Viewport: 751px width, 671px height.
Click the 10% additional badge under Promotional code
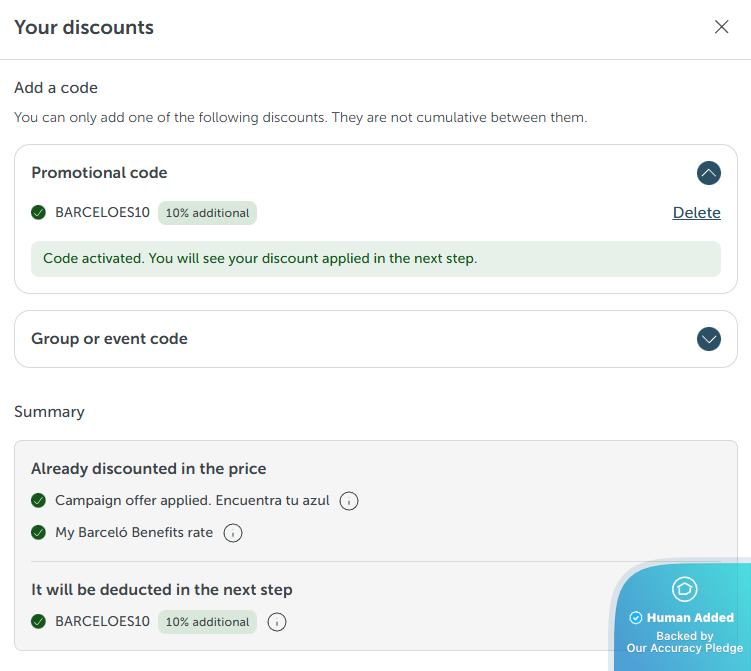pyautogui.click(x=207, y=213)
